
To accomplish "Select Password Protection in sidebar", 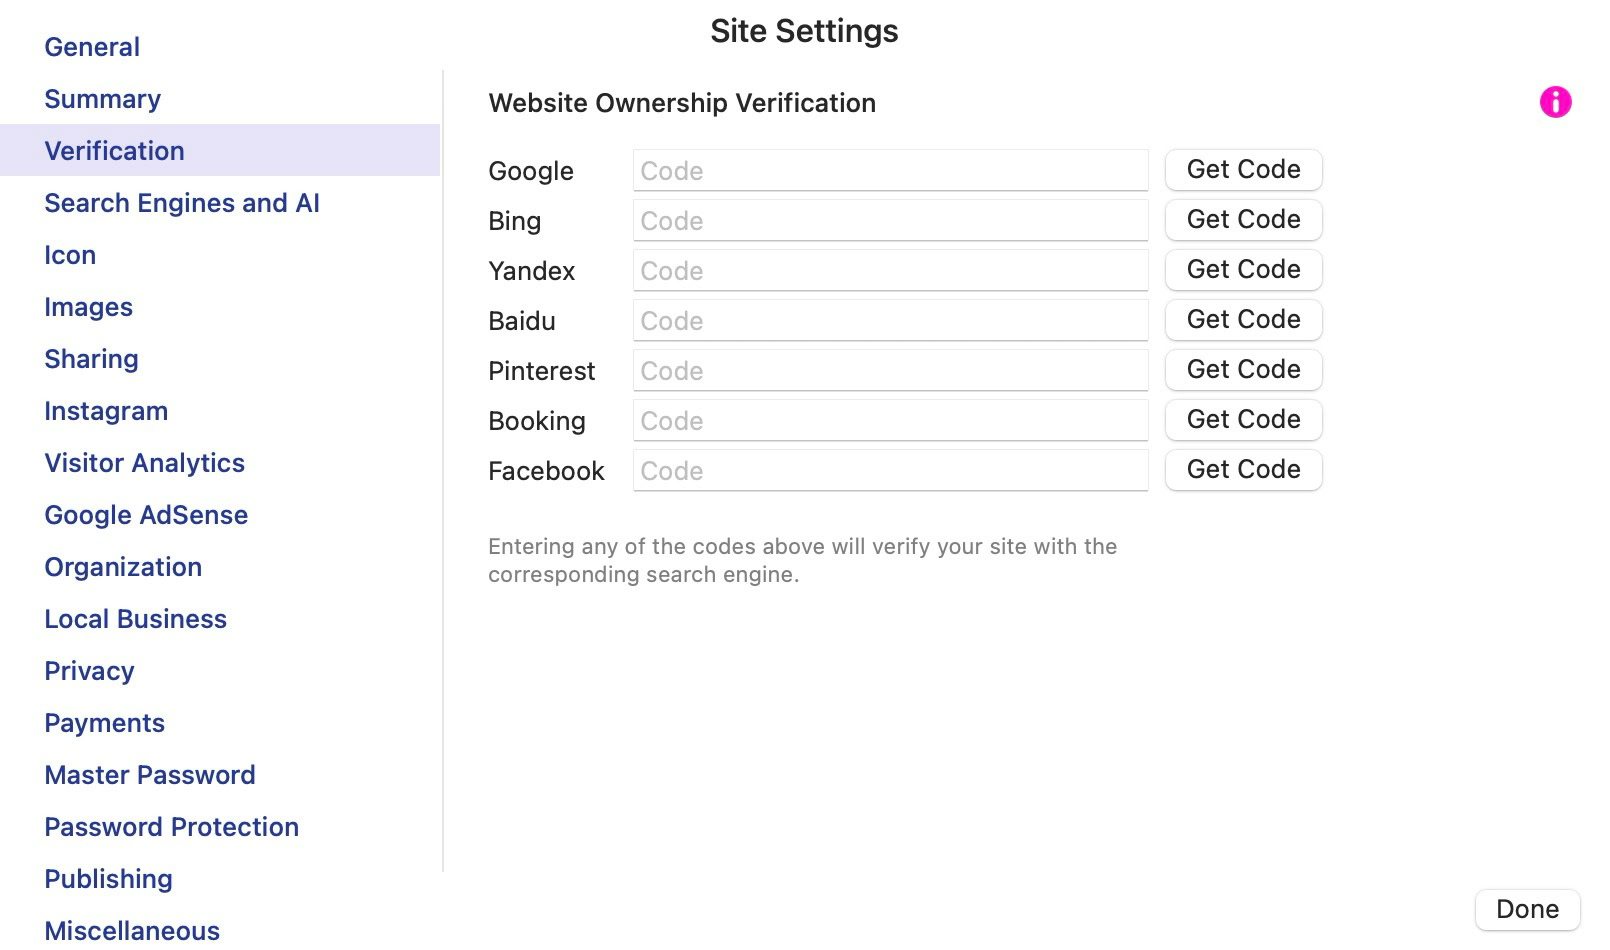I will pyautogui.click(x=171, y=827).
